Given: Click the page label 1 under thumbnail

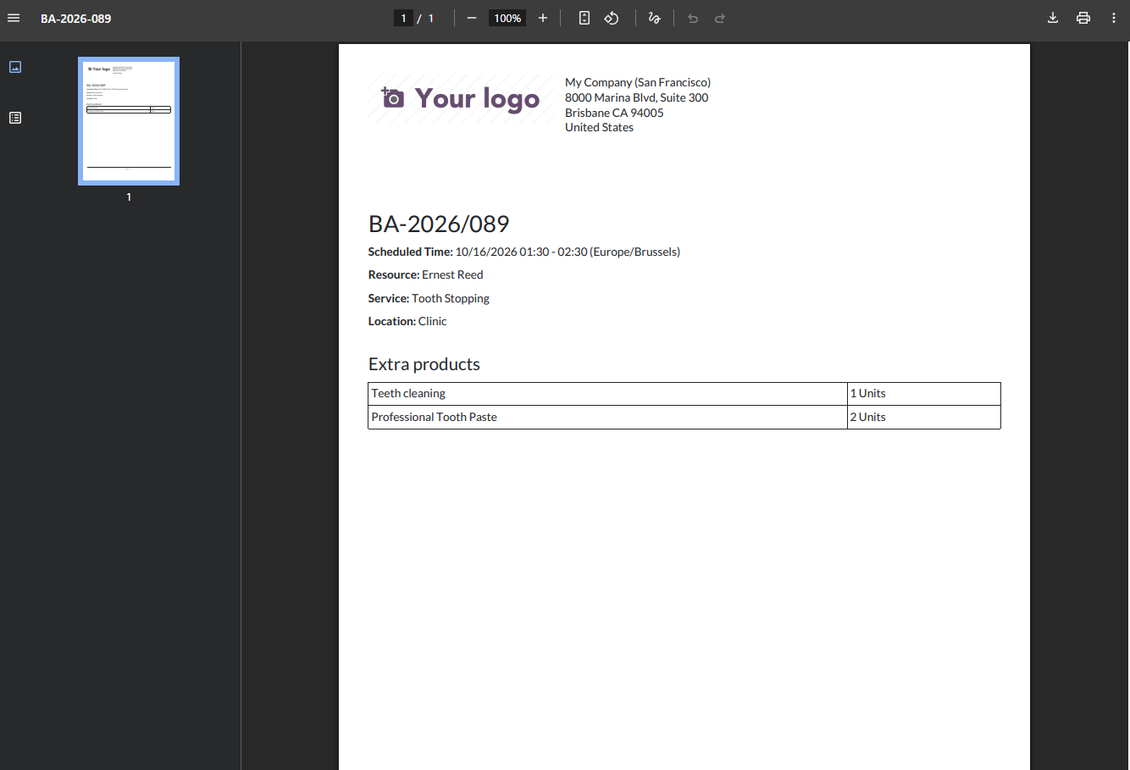Looking at the screenshot, I should click(x=129, y=197).
